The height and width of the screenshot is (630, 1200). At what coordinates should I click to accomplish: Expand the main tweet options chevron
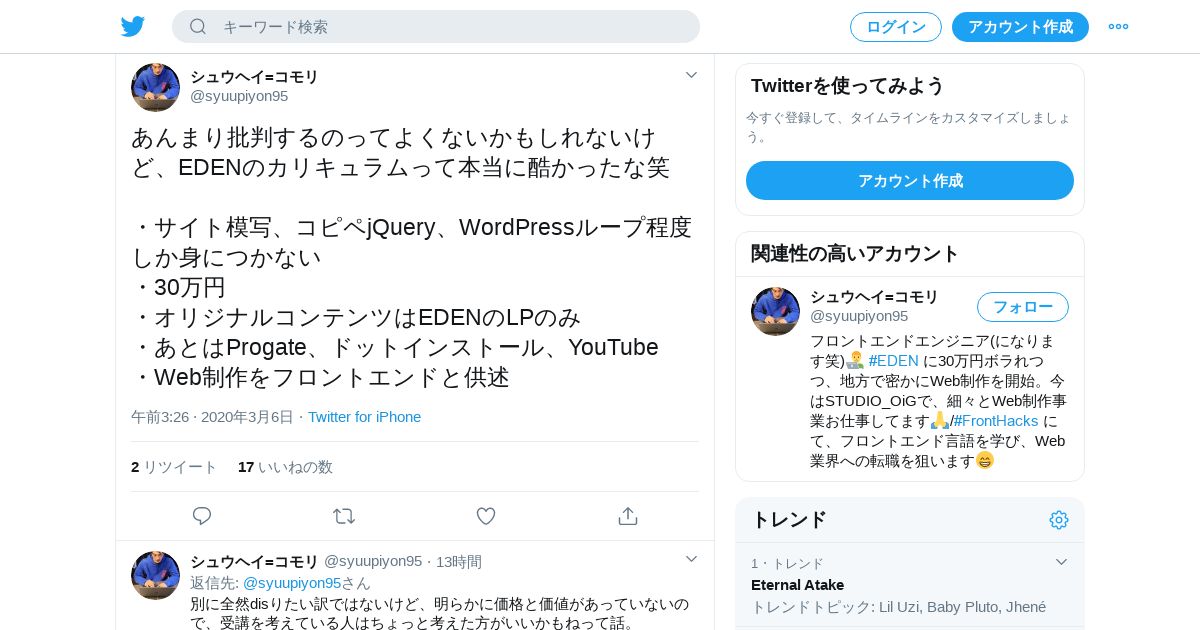pos(691,75)
